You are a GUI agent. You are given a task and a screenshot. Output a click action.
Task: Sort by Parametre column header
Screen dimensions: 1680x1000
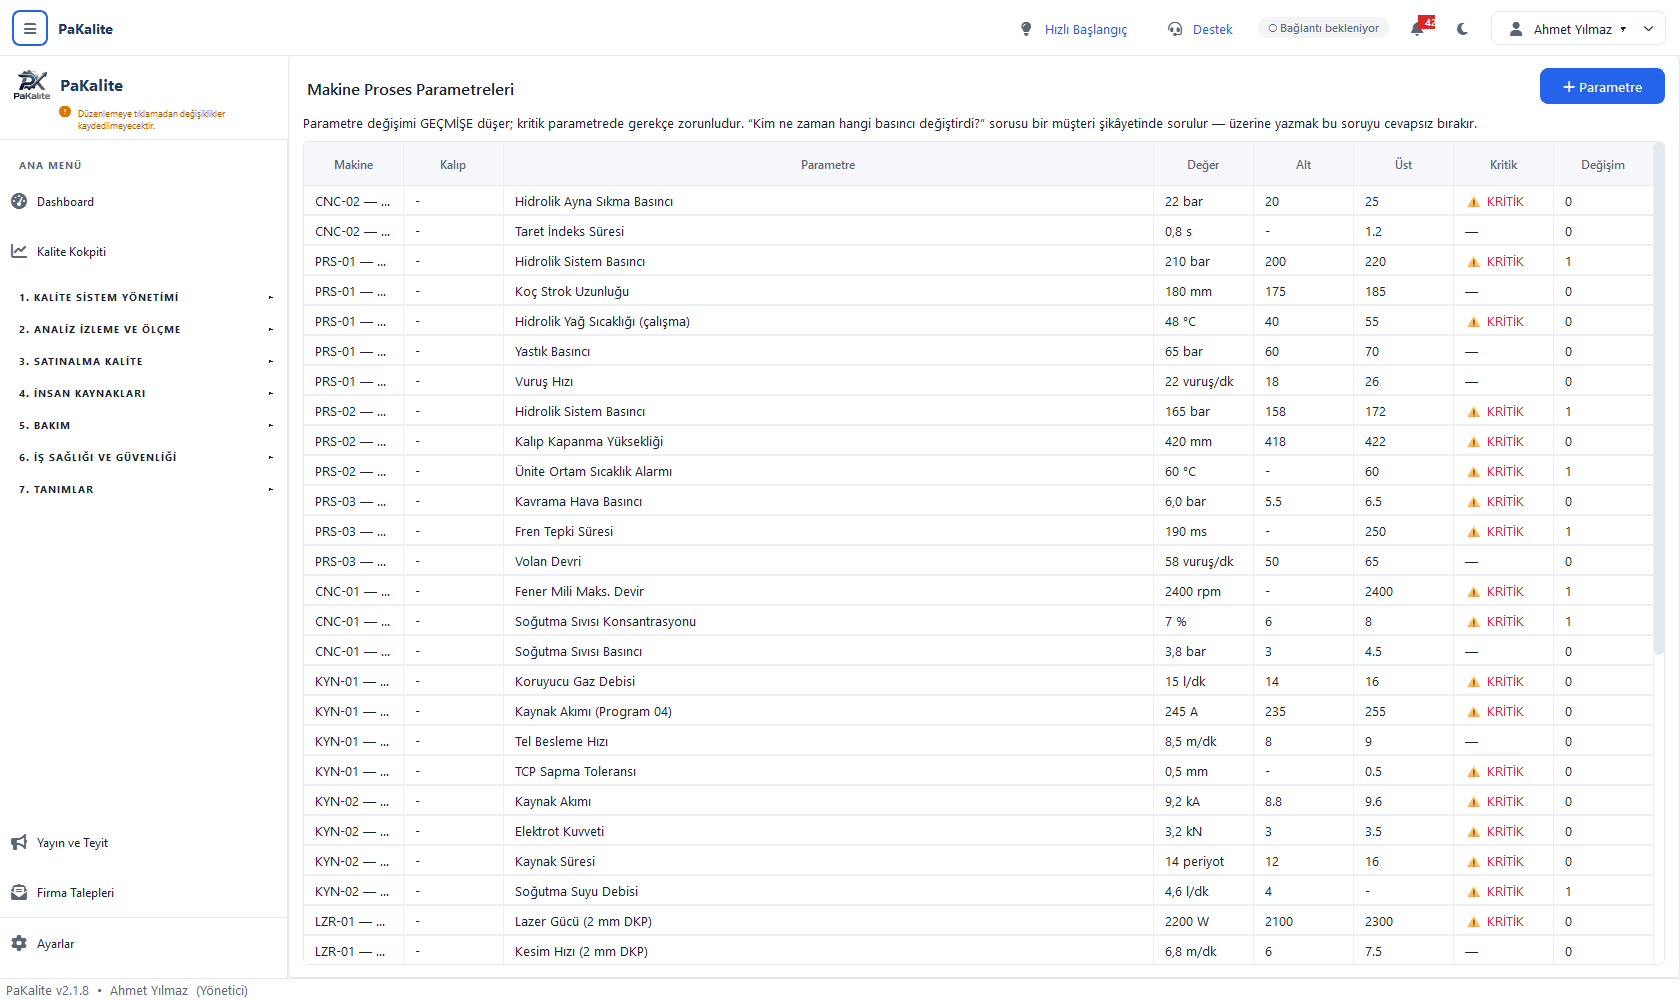[x=828, y=165]
